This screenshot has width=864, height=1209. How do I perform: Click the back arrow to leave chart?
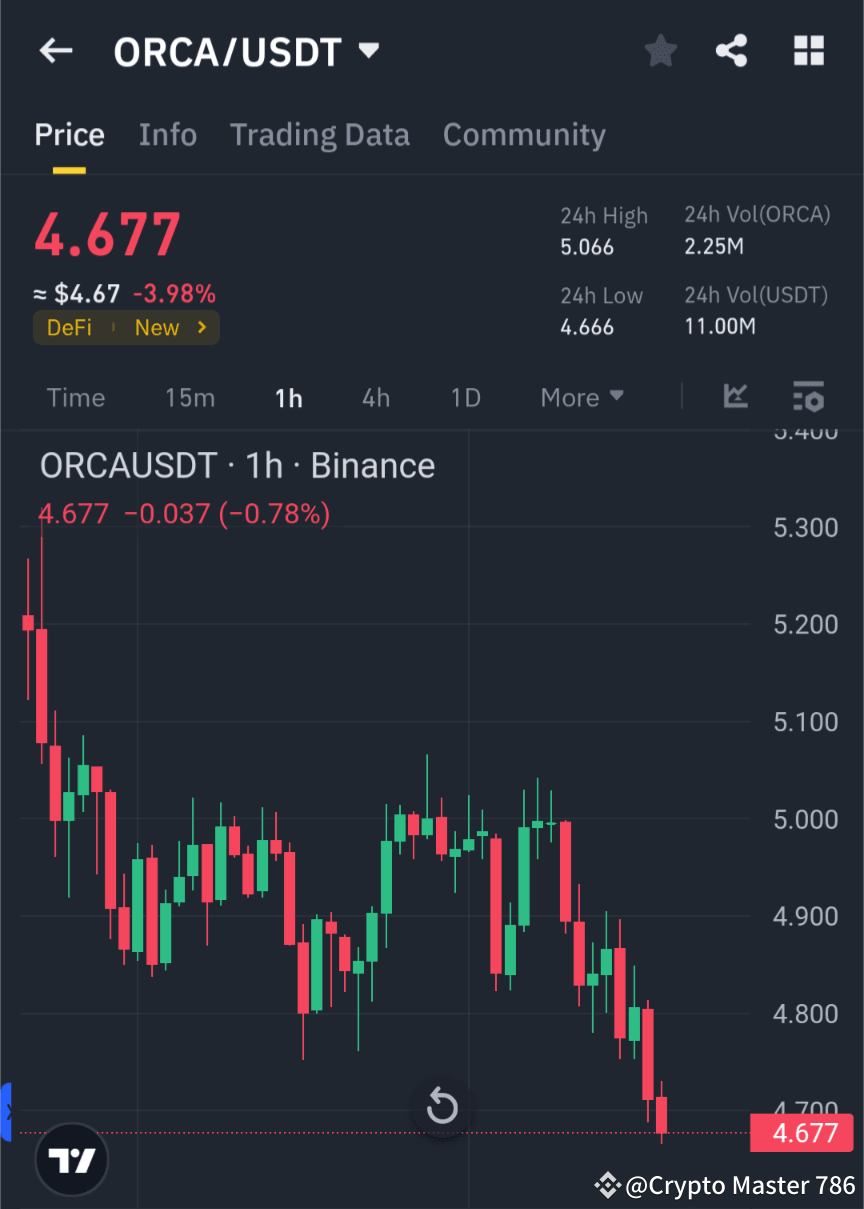55,50
